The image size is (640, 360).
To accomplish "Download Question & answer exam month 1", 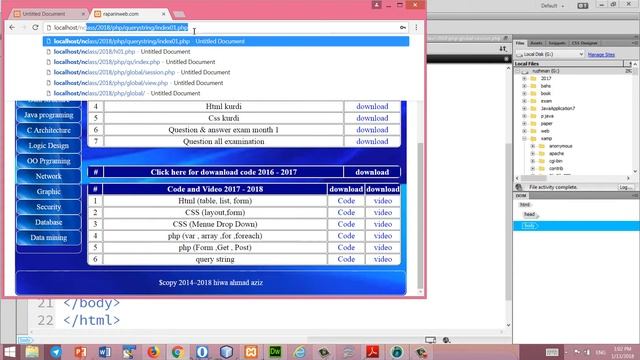I will (372, 130).
